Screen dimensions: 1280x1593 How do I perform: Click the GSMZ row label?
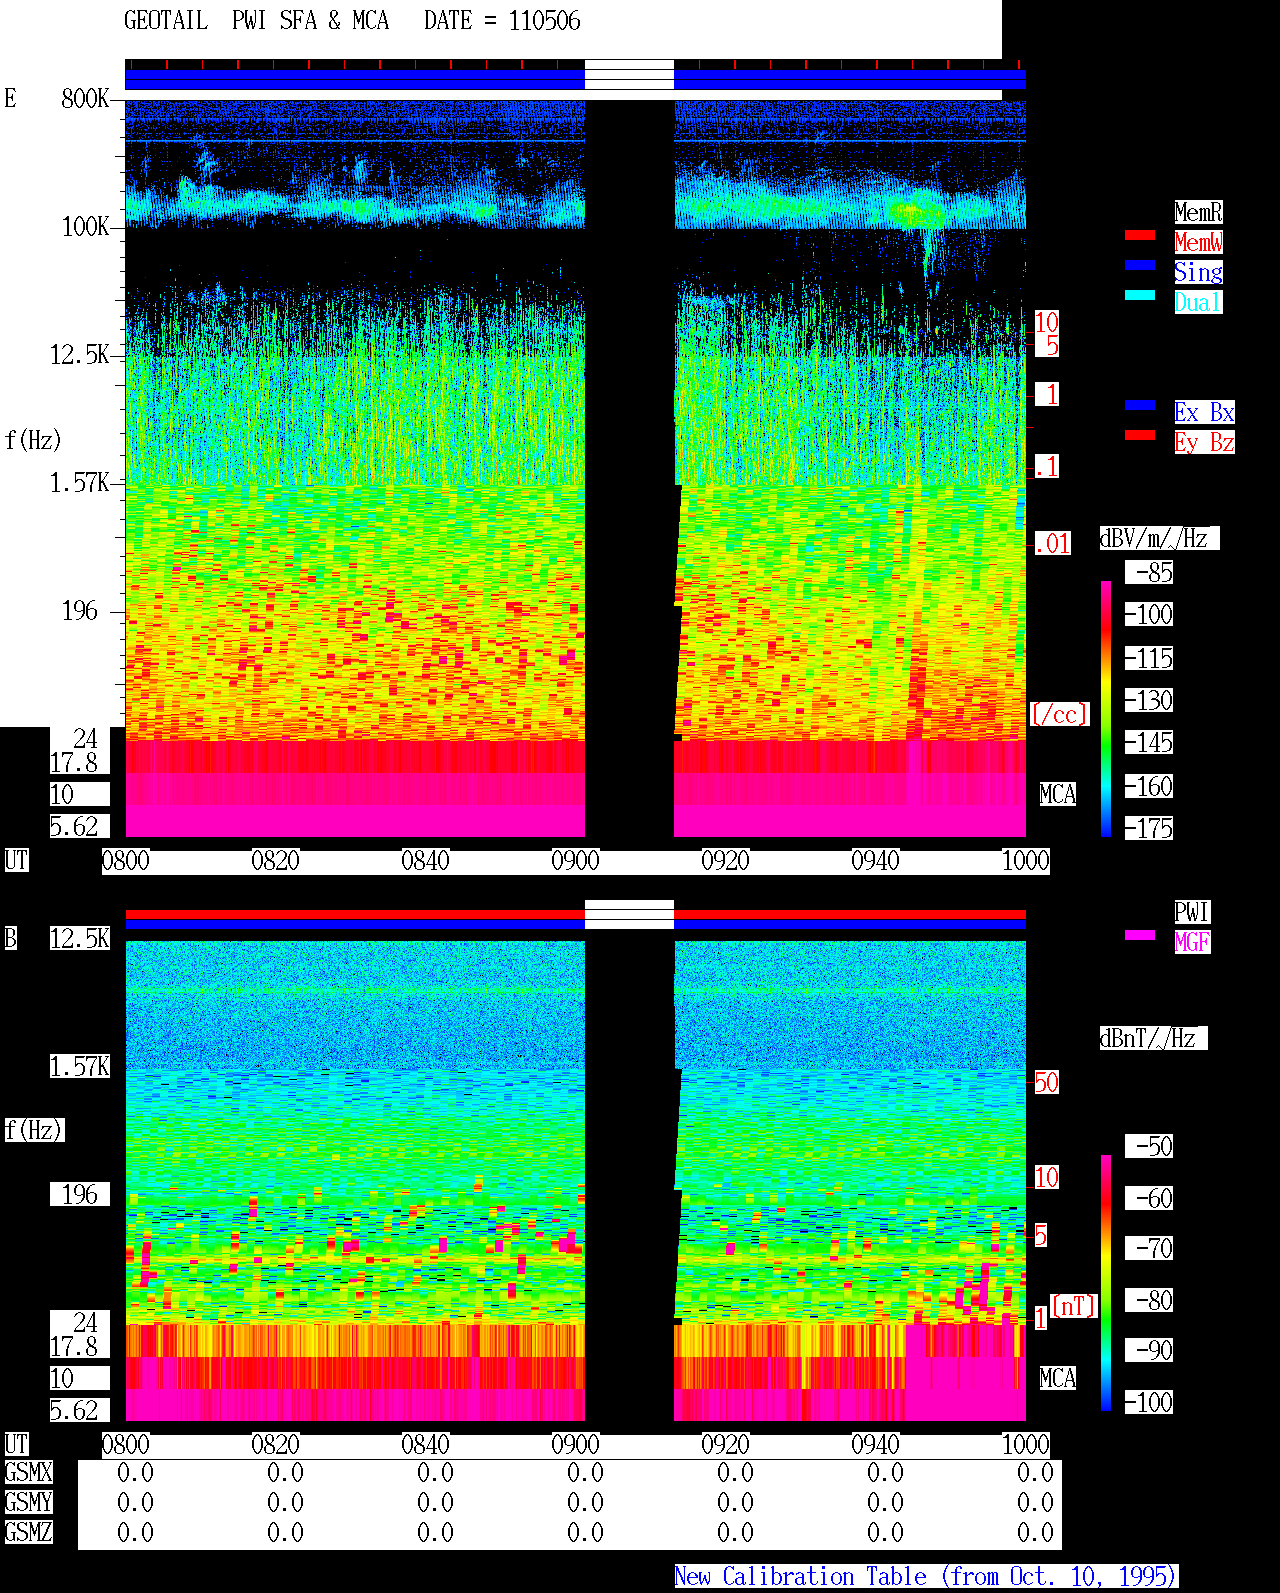[x=28, y=1532]
